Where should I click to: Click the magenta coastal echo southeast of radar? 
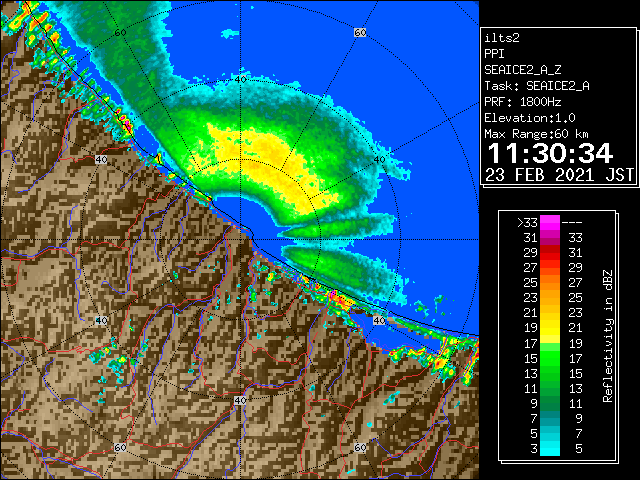333,293
